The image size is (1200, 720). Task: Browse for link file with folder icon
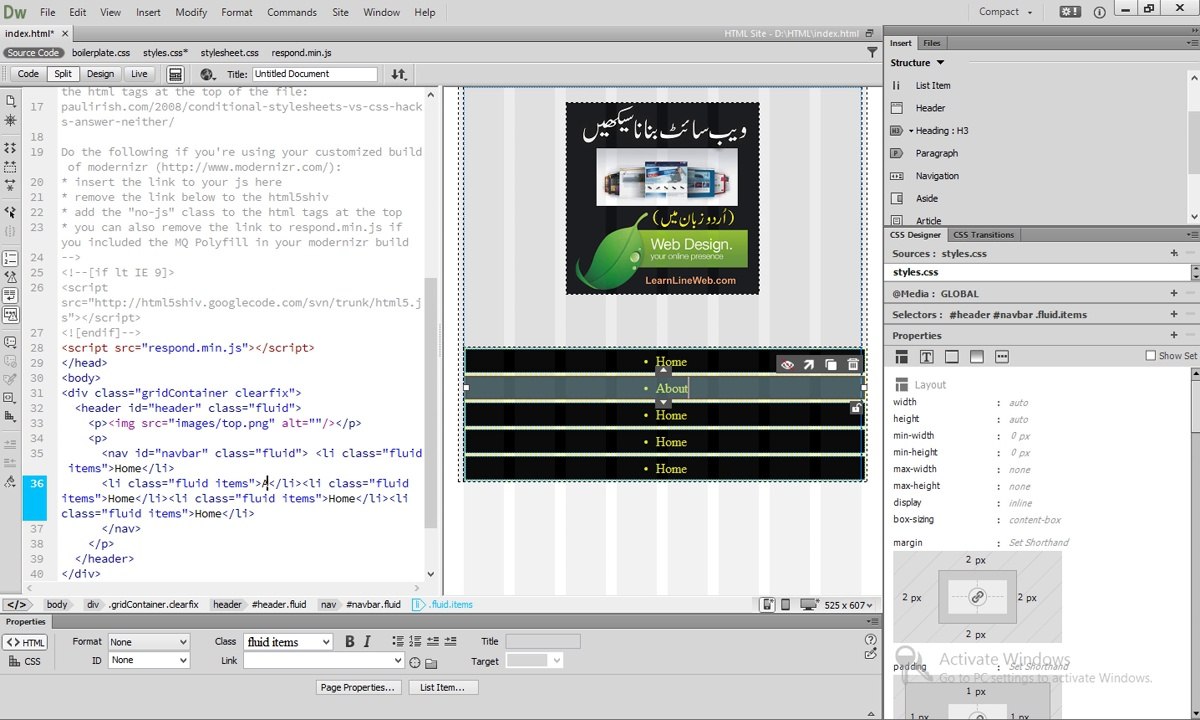click(431, 662)
